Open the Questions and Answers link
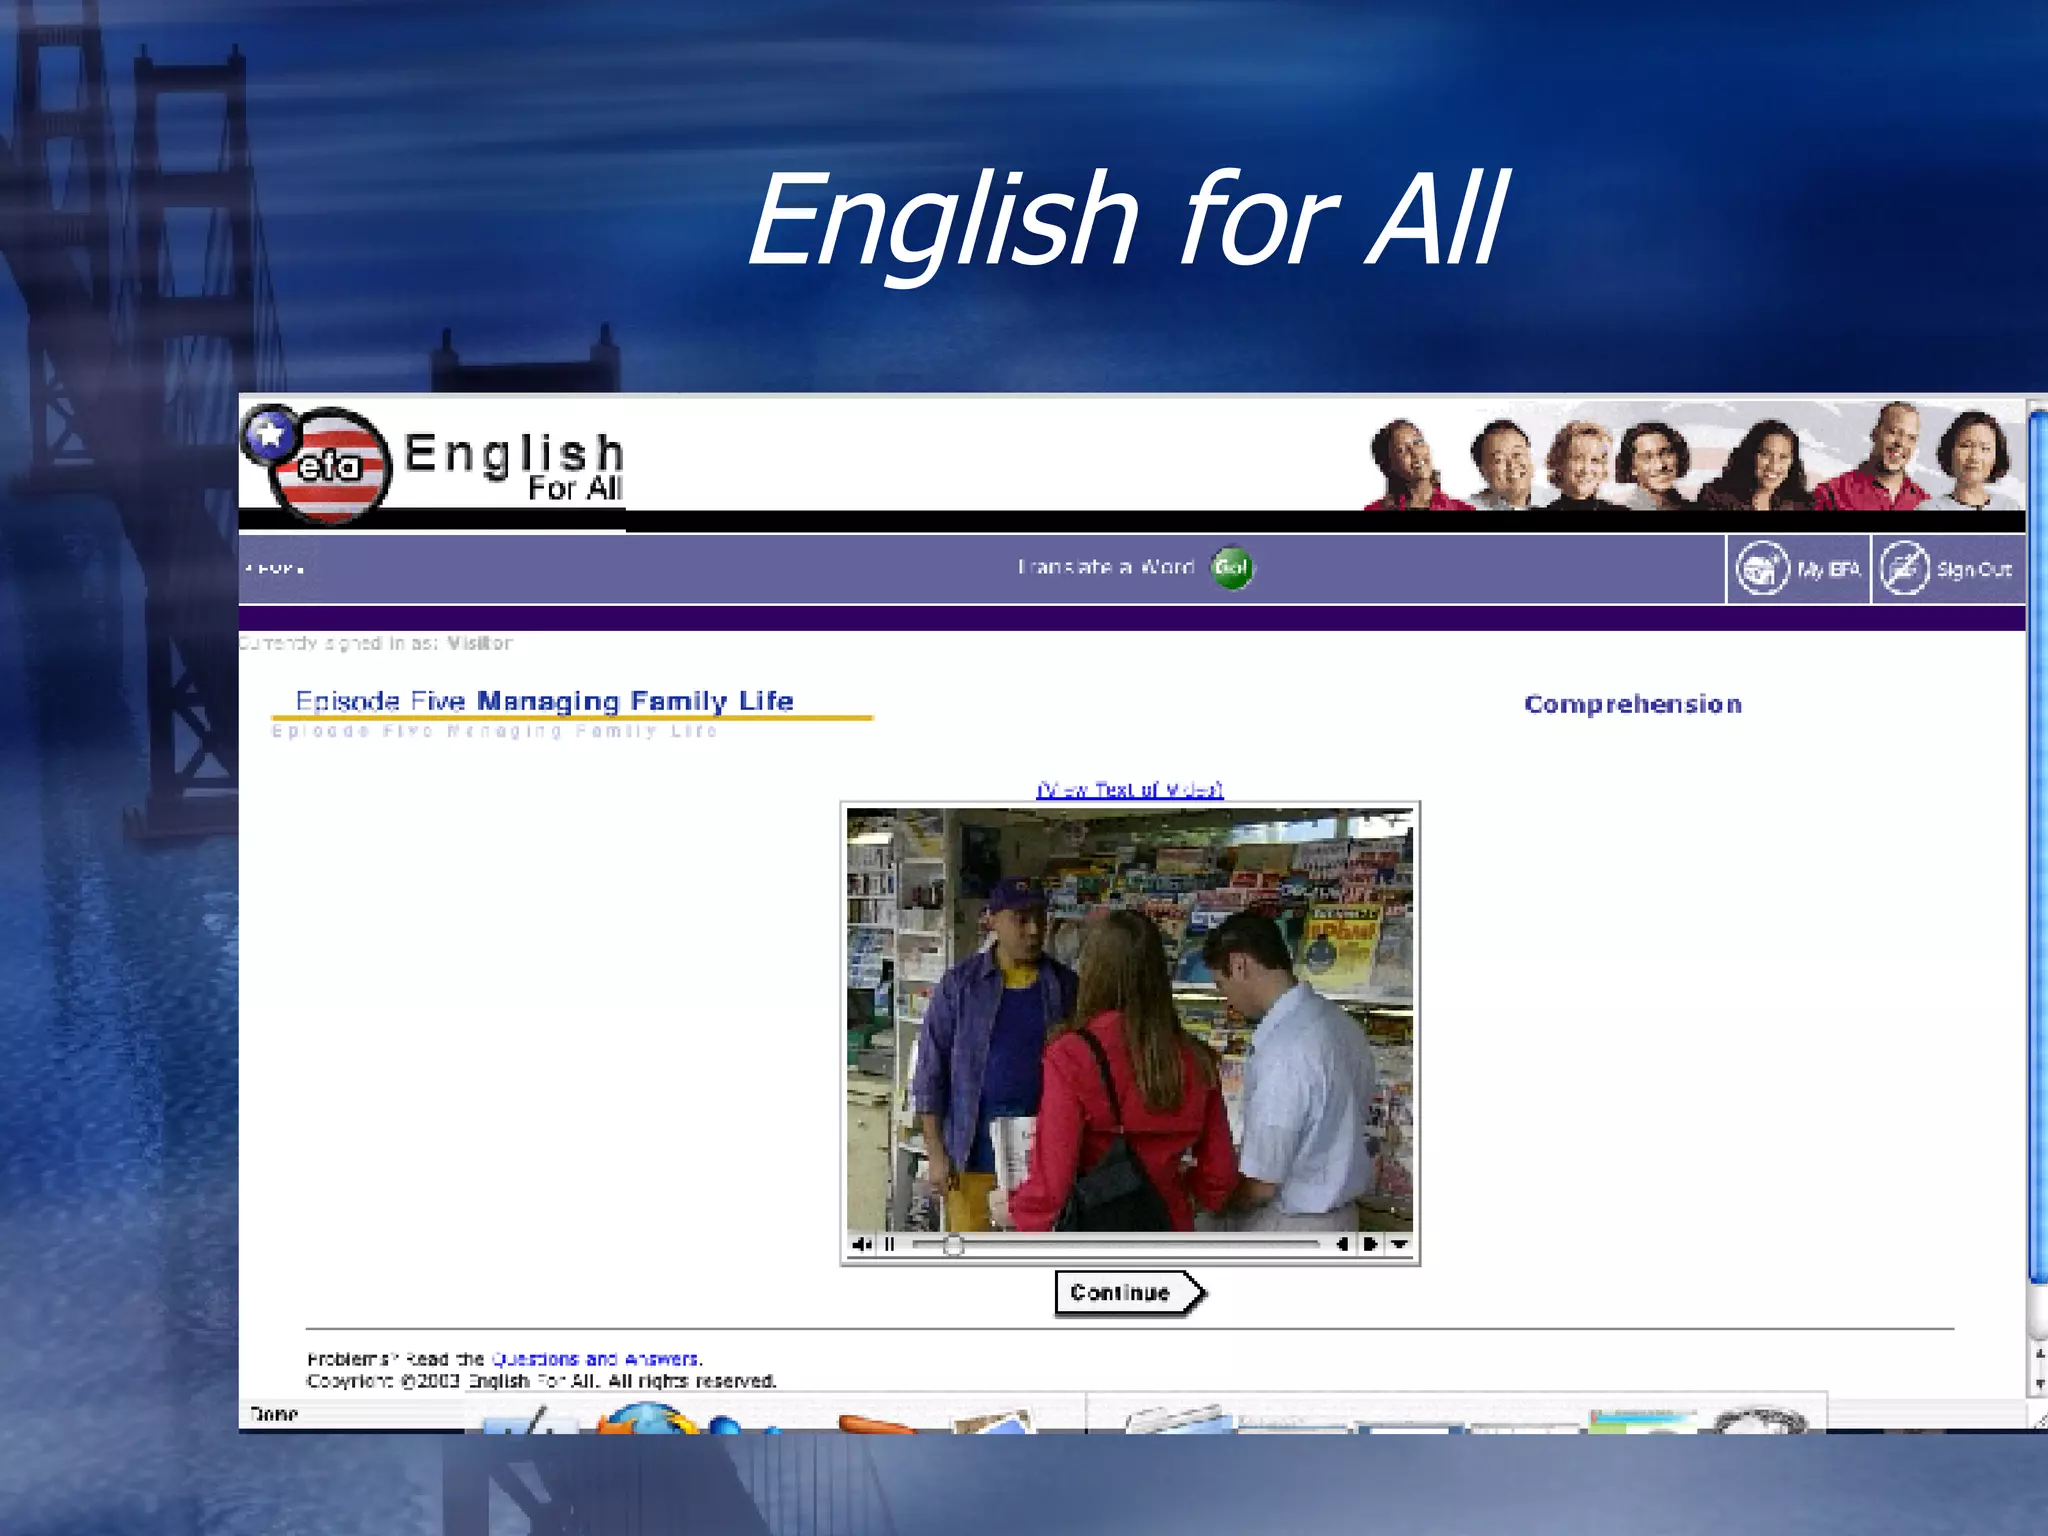 click(x=595, y=1358)
